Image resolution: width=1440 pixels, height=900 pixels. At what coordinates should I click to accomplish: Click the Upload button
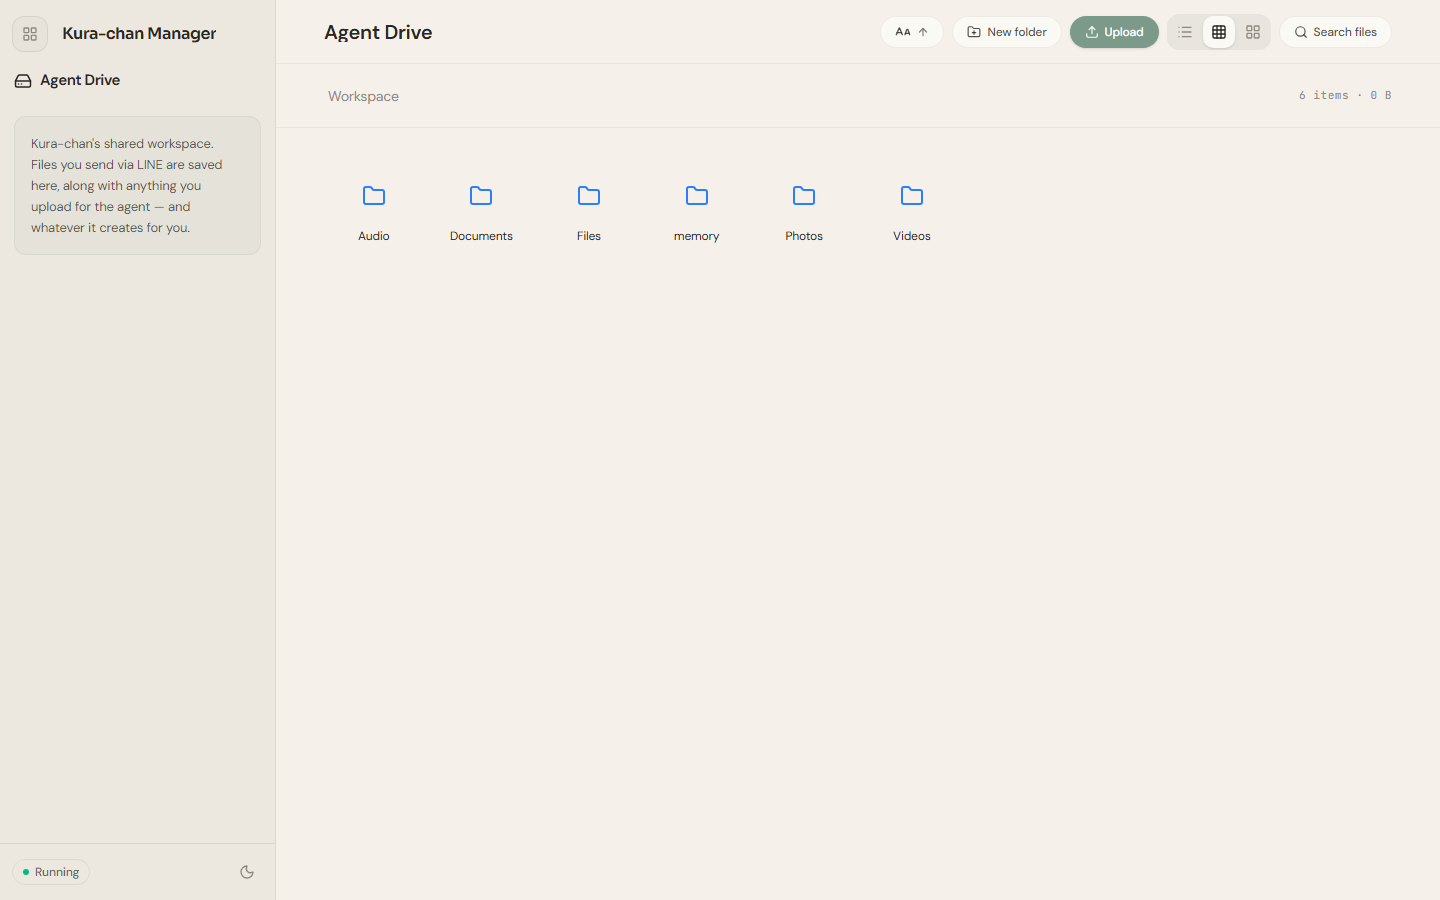coord(1114,32)
